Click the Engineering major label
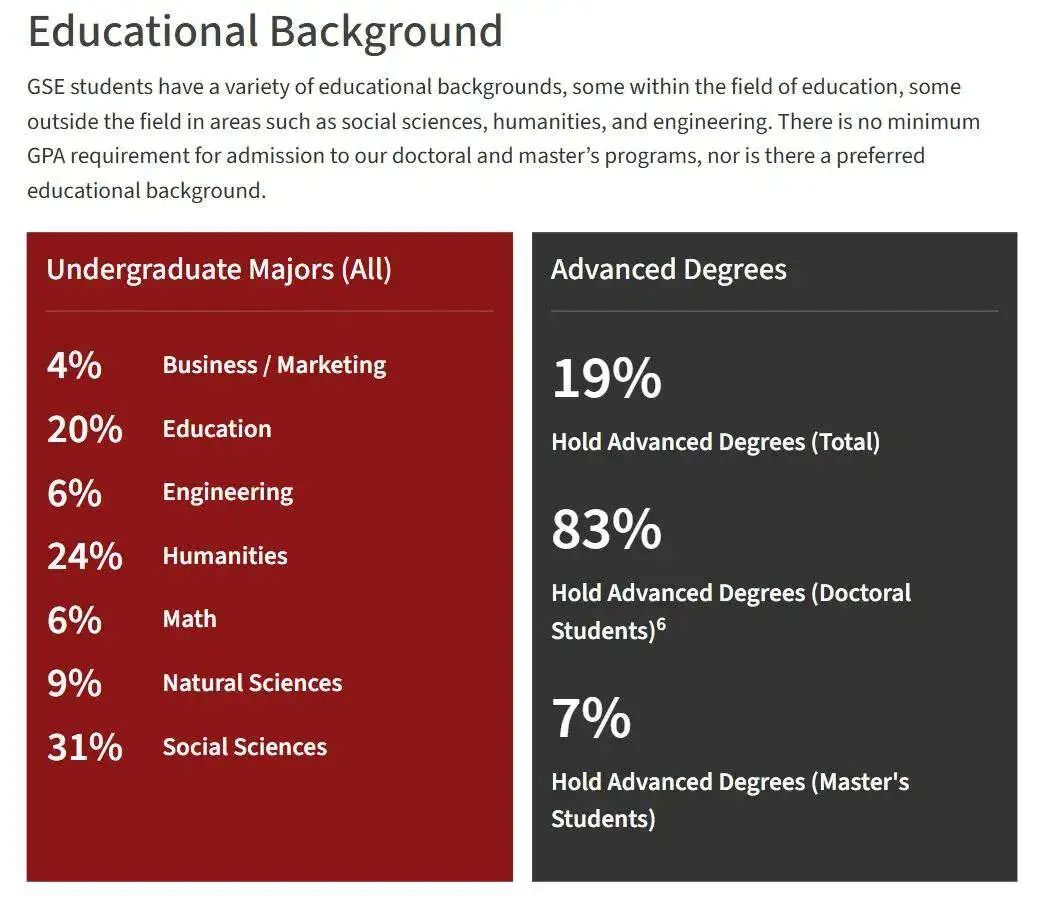Image resolution: width=1053 pixels, height=906 pixels. [x=228, y=492]
